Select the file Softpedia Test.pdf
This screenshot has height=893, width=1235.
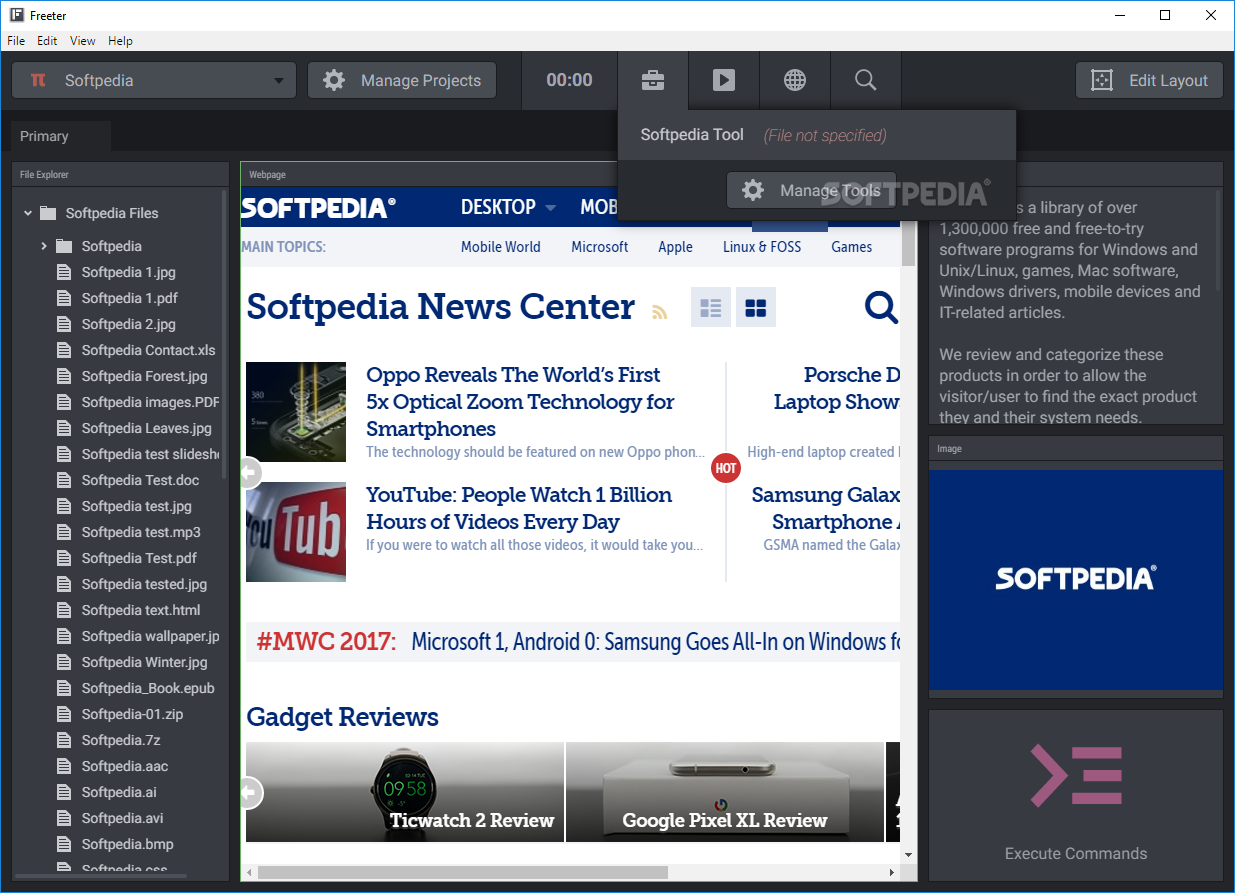click(x=139, y=558)
